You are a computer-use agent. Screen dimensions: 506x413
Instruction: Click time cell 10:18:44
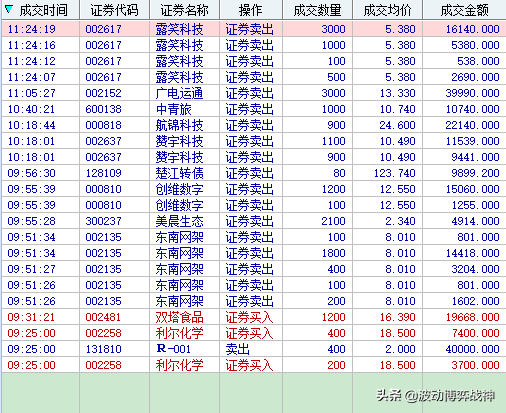[x=31, y=125]
